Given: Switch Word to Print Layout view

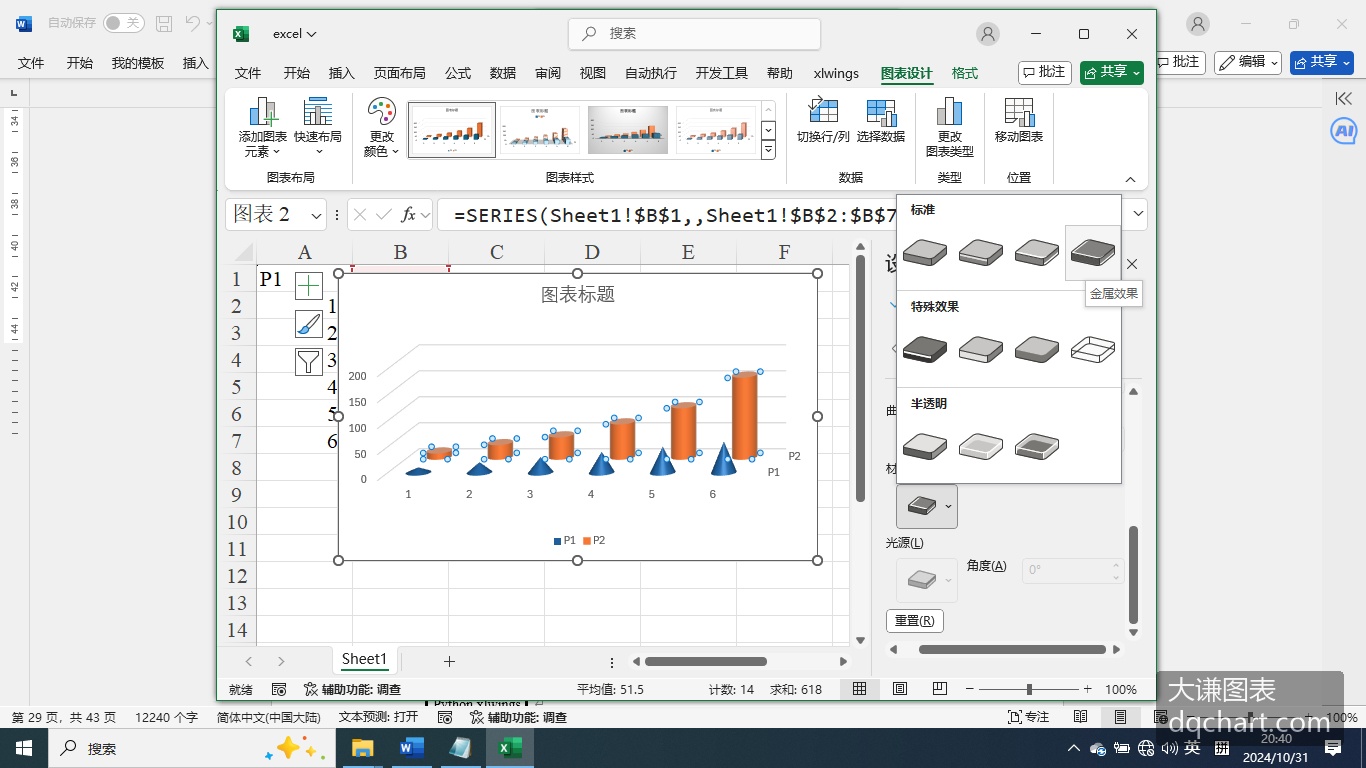Looking at the screenshot, I should tap(1120, 717).
